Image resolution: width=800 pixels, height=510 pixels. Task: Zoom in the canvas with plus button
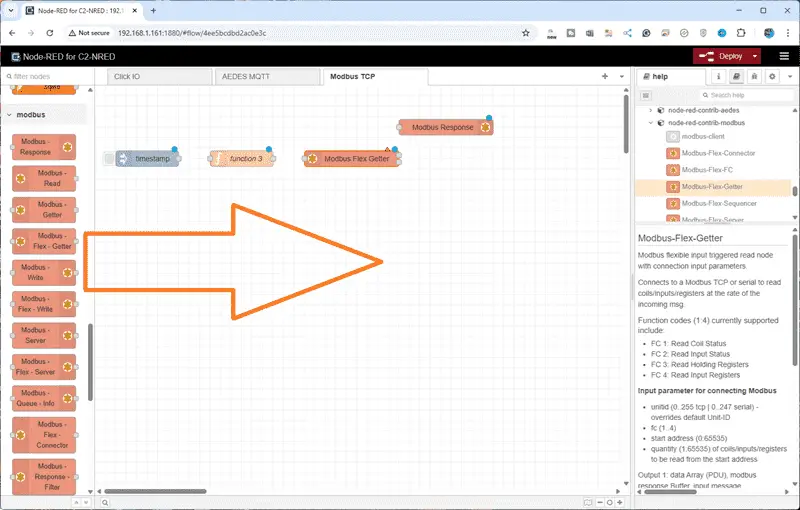(620, 502)
